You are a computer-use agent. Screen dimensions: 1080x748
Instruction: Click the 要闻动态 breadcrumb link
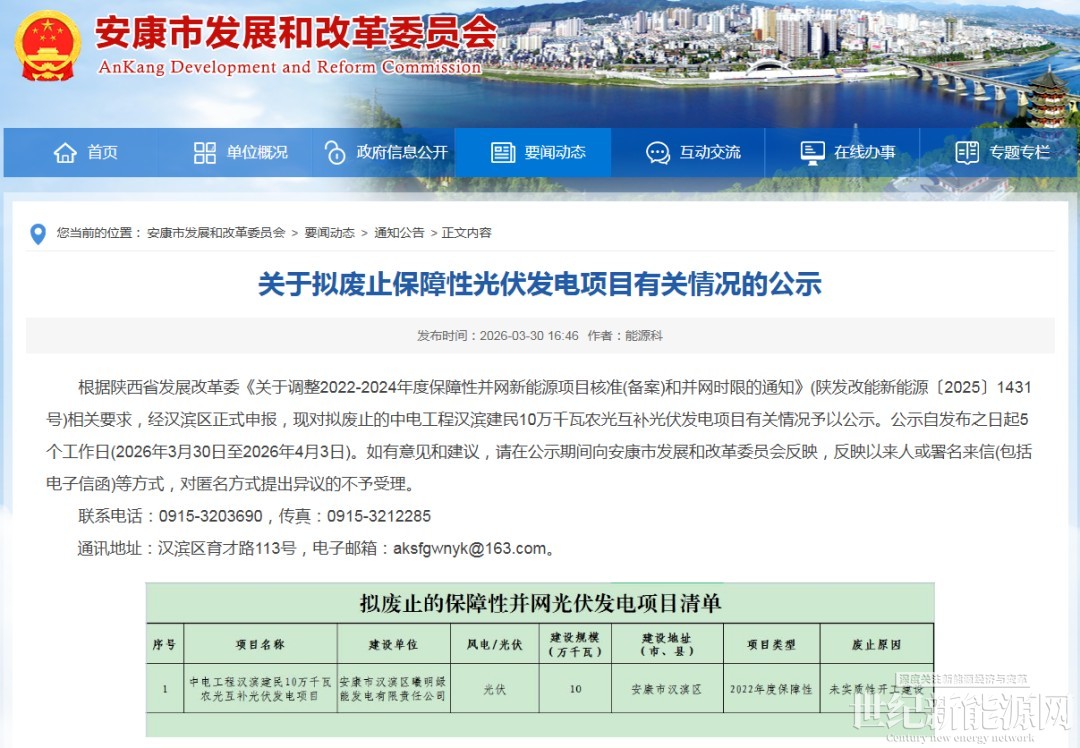(330, 233)
